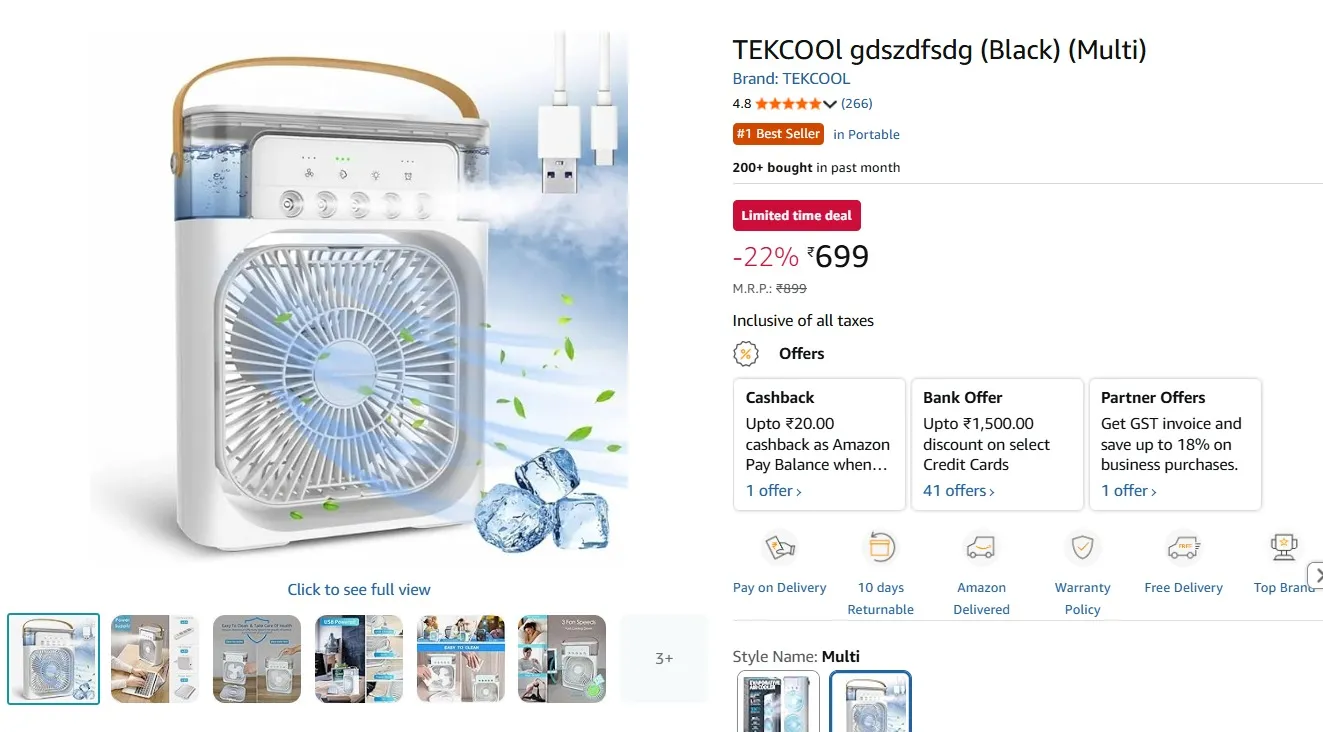Click to see full view link
Screen dimensions: 1323x732
(x=359, y=590)
